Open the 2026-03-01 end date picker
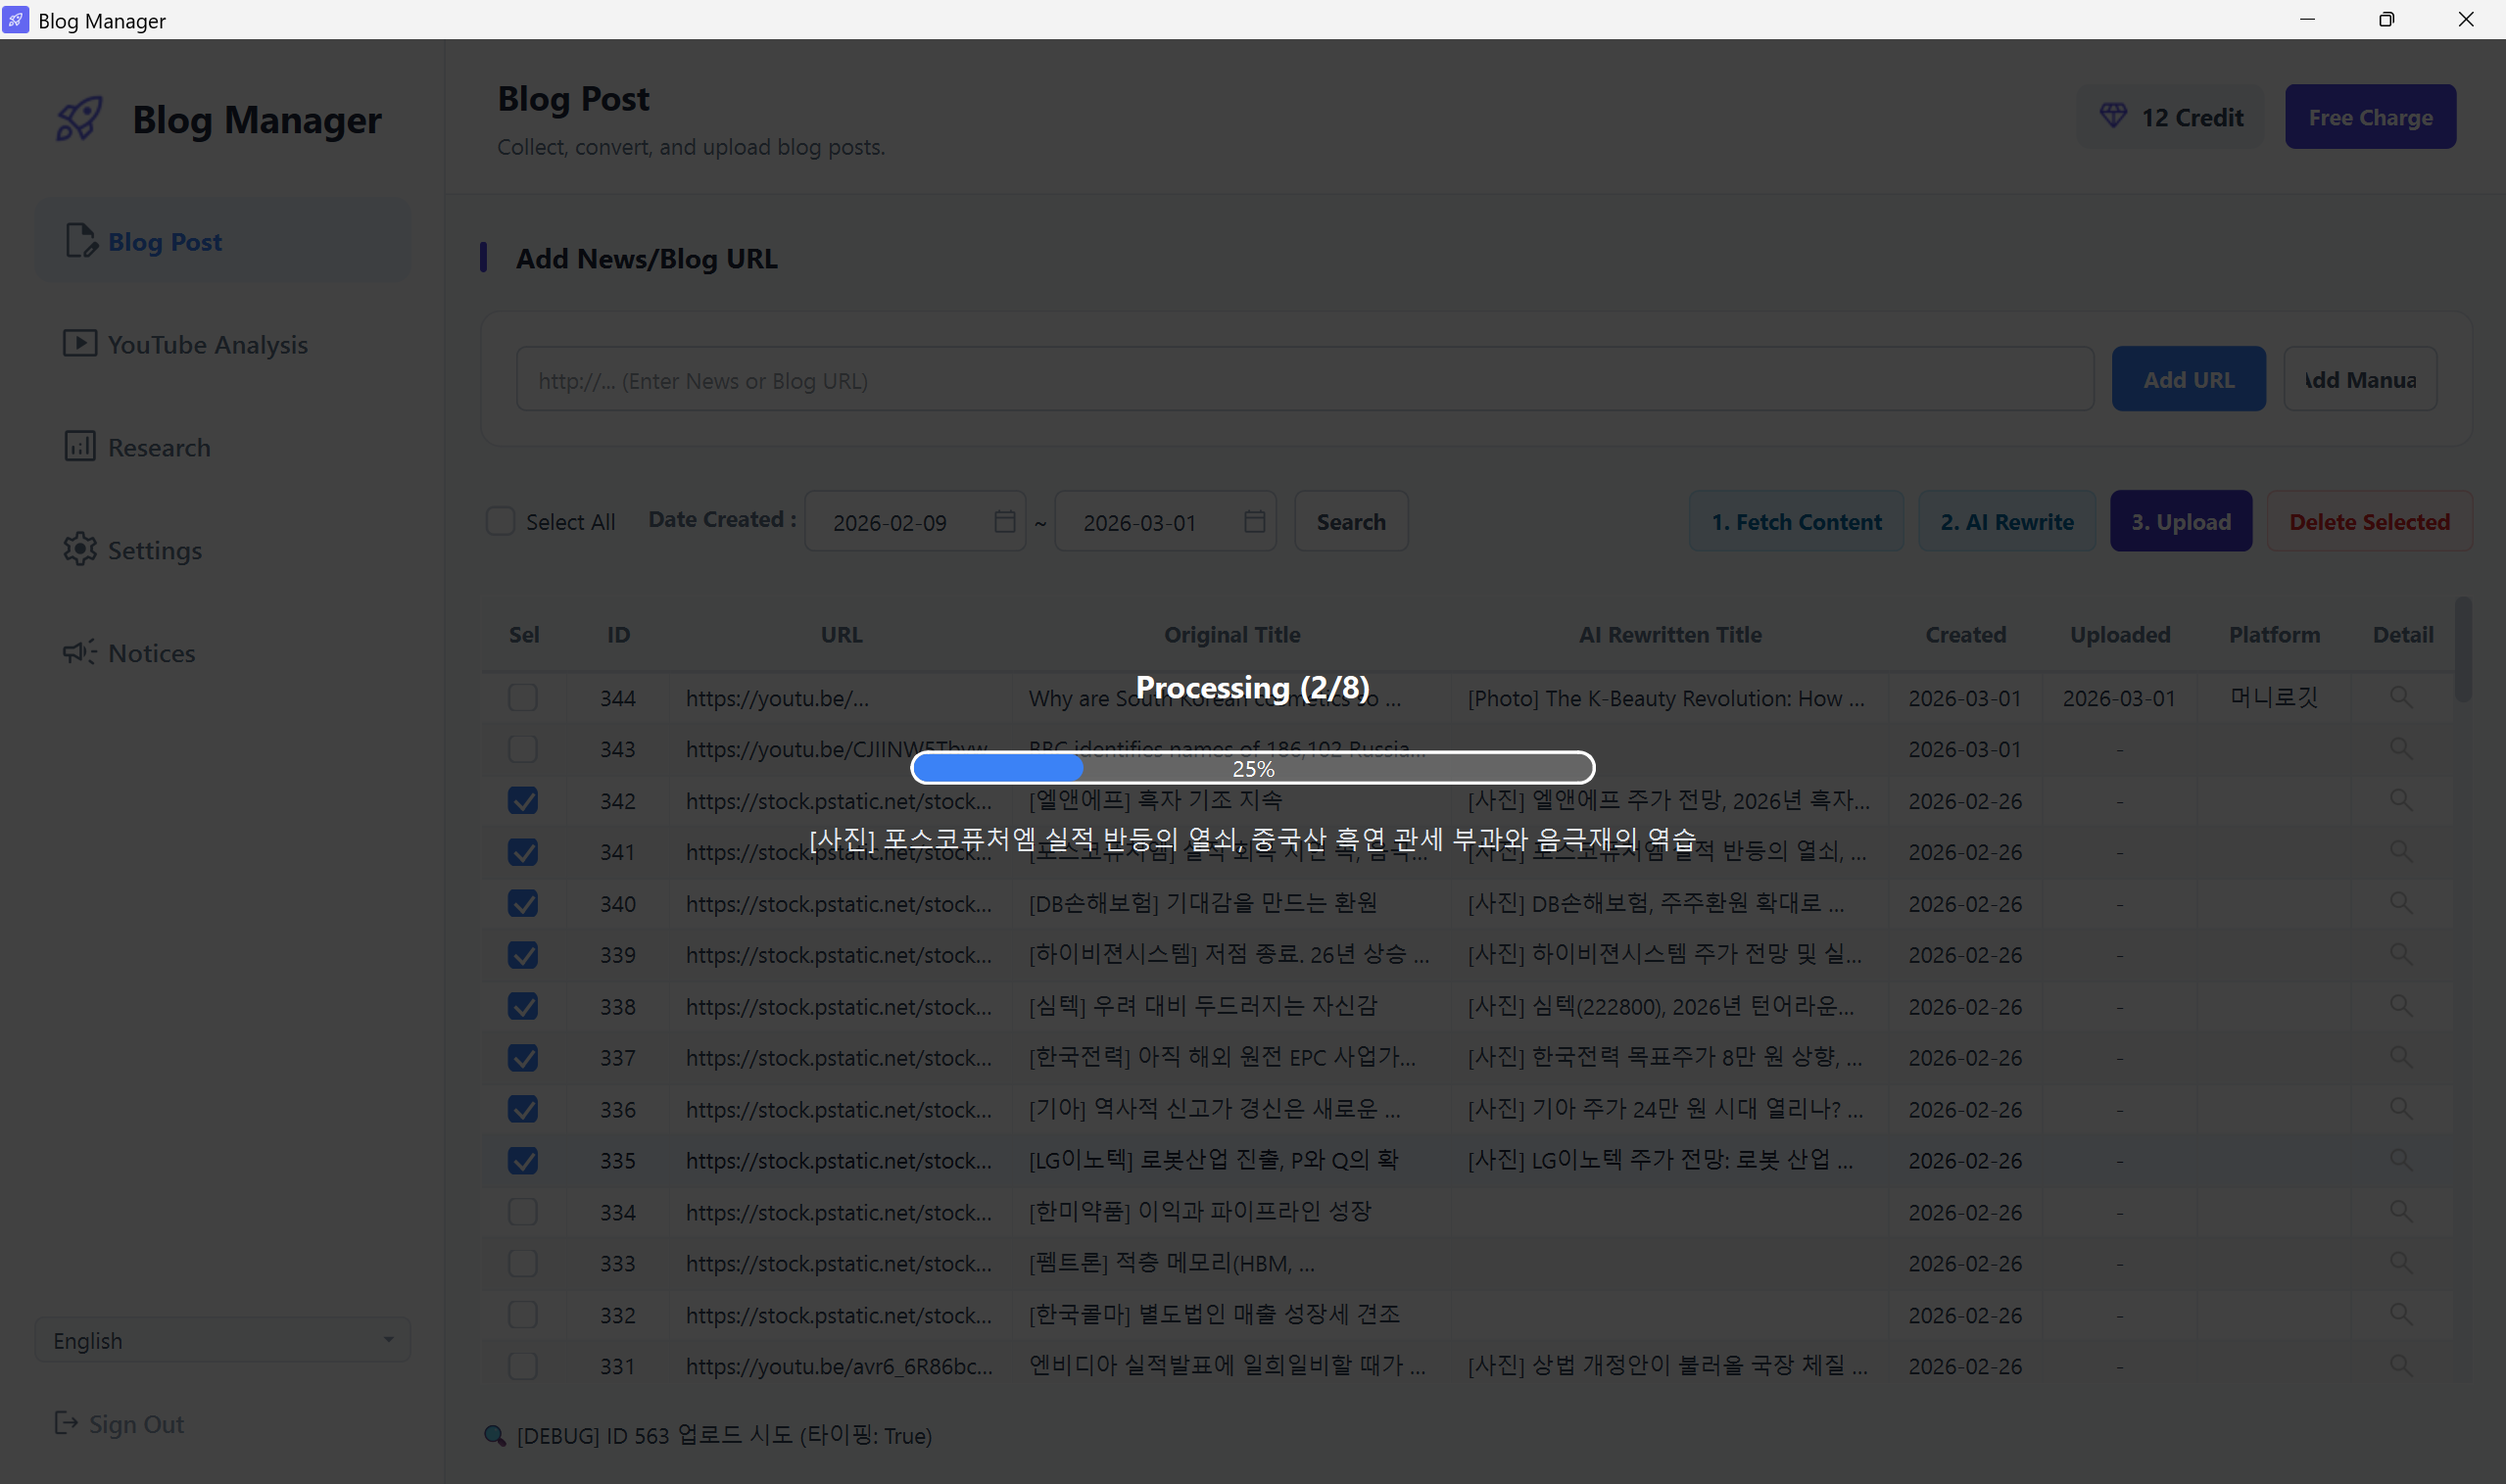This screenshot has height=1484, width=2506. point(1140,522)
